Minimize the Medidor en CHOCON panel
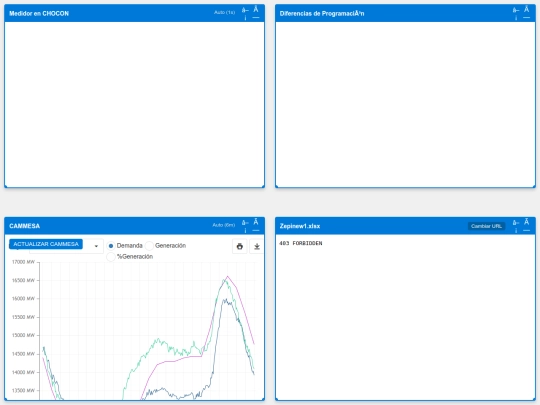 pyautogui.click(x=256, y=13)
